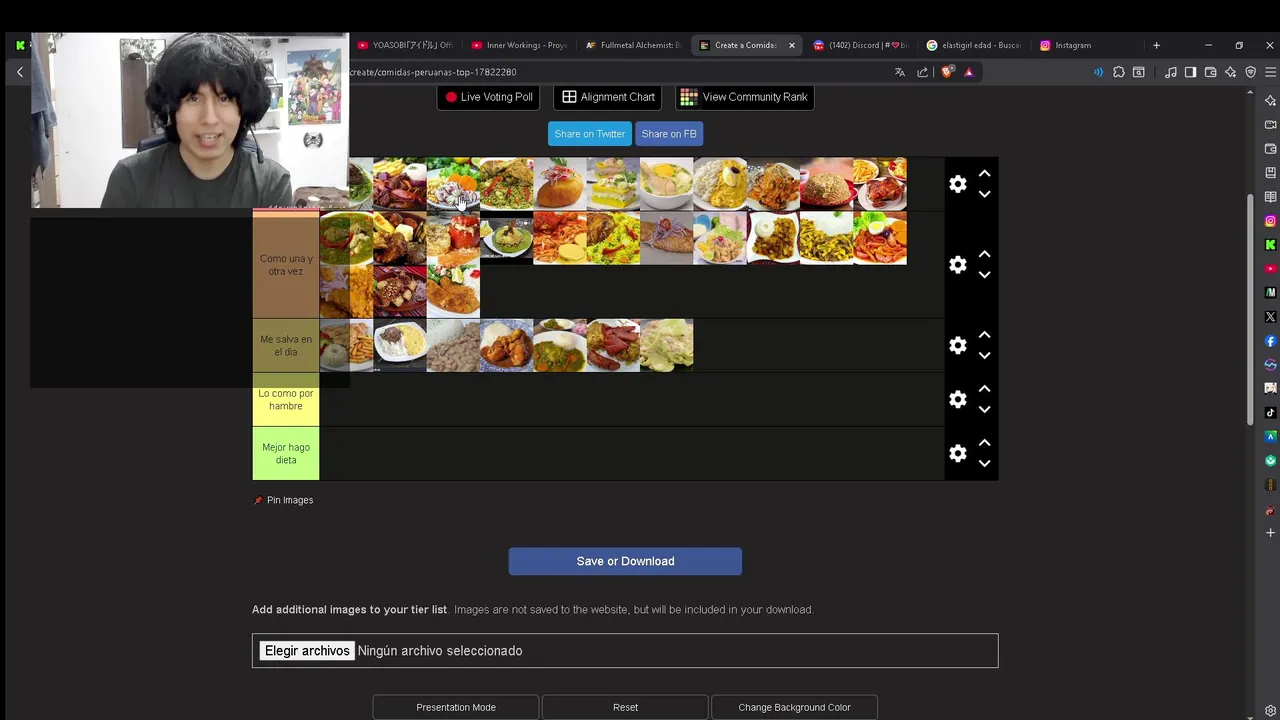Open YouTube shortcut in the right sidebar
1280x720 pixels.
[x=1270, y=269]
